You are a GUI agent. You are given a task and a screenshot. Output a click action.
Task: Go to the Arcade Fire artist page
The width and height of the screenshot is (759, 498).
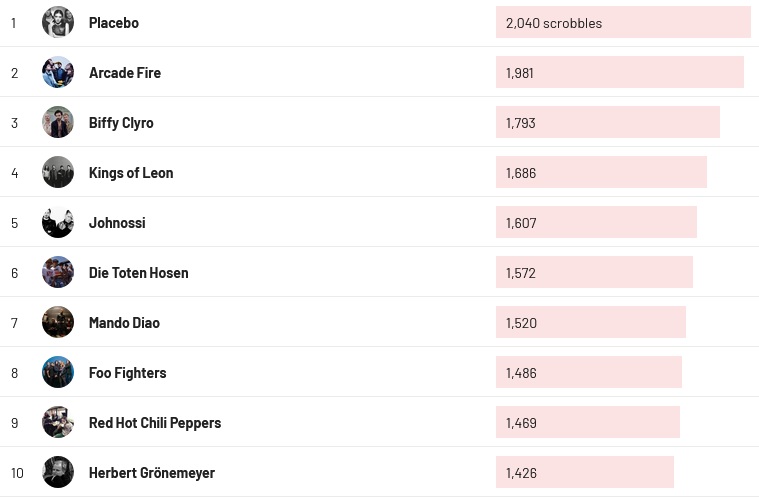point(125,72)
